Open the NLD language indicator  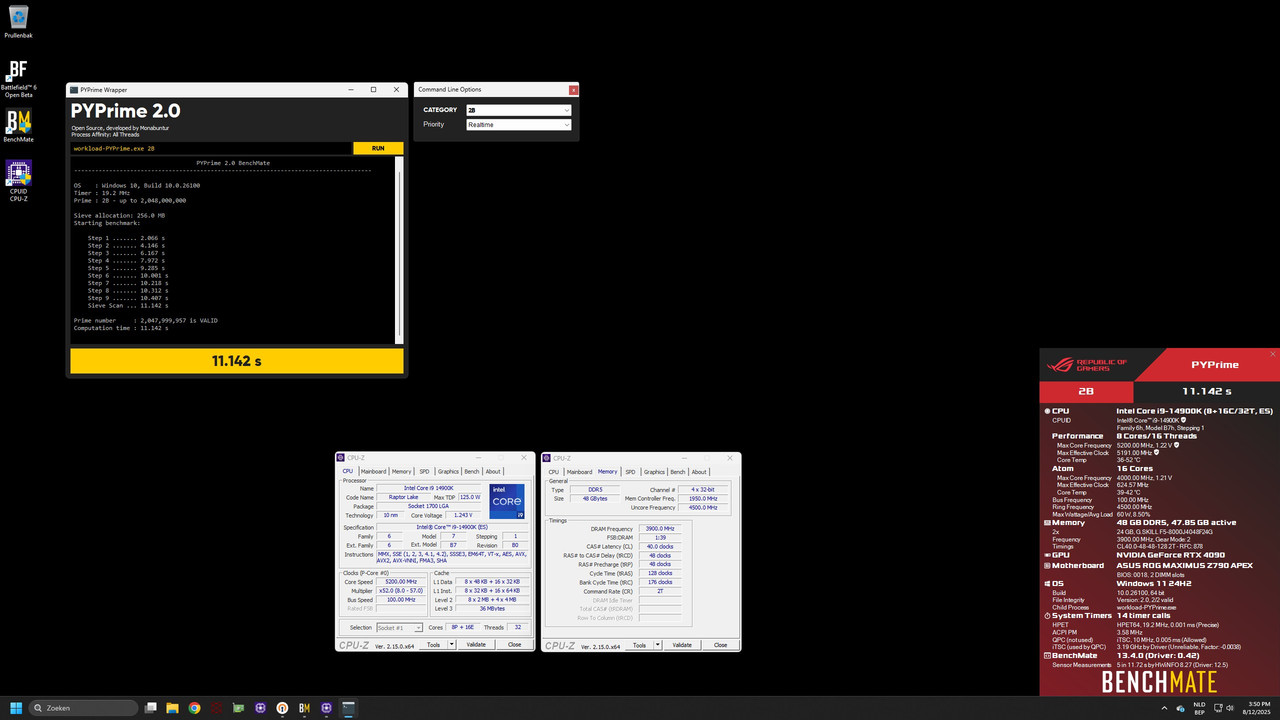point(1199,708)
